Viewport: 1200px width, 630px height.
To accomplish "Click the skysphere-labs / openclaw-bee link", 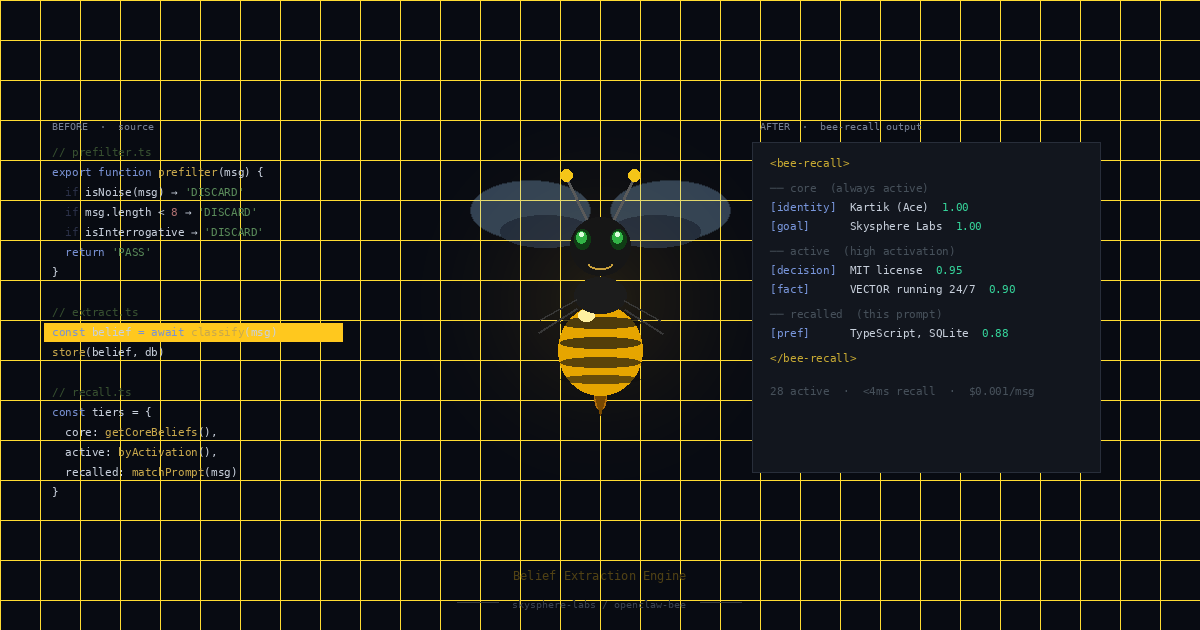I will tap(600, 604).
